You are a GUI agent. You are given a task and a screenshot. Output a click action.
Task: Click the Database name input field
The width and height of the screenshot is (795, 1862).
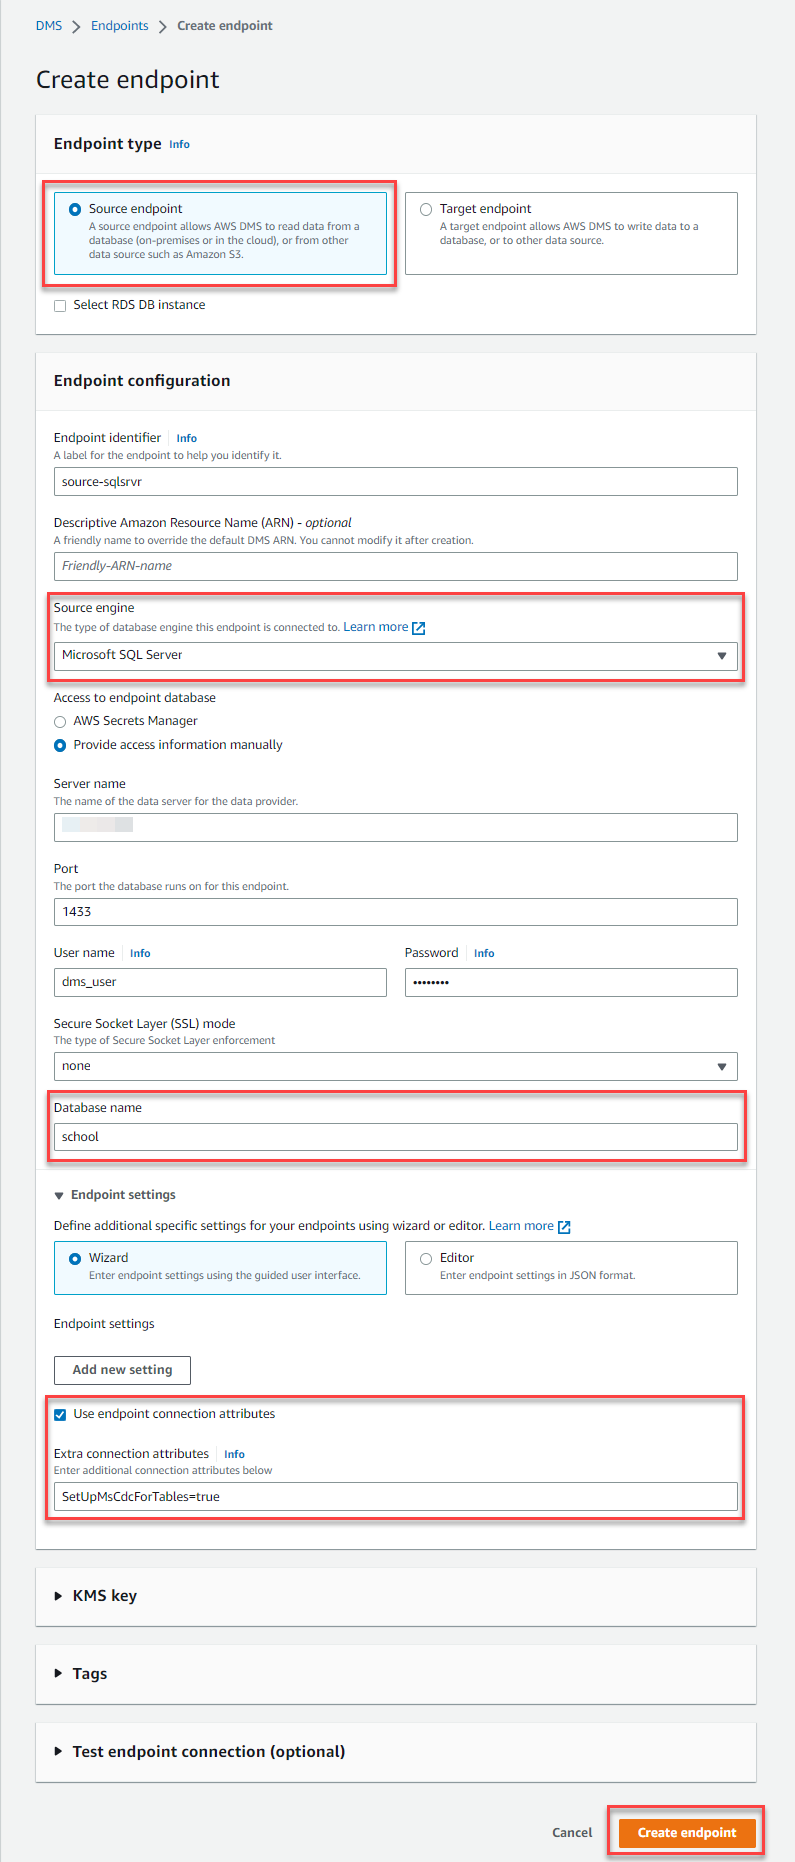tap(395, 1137)
